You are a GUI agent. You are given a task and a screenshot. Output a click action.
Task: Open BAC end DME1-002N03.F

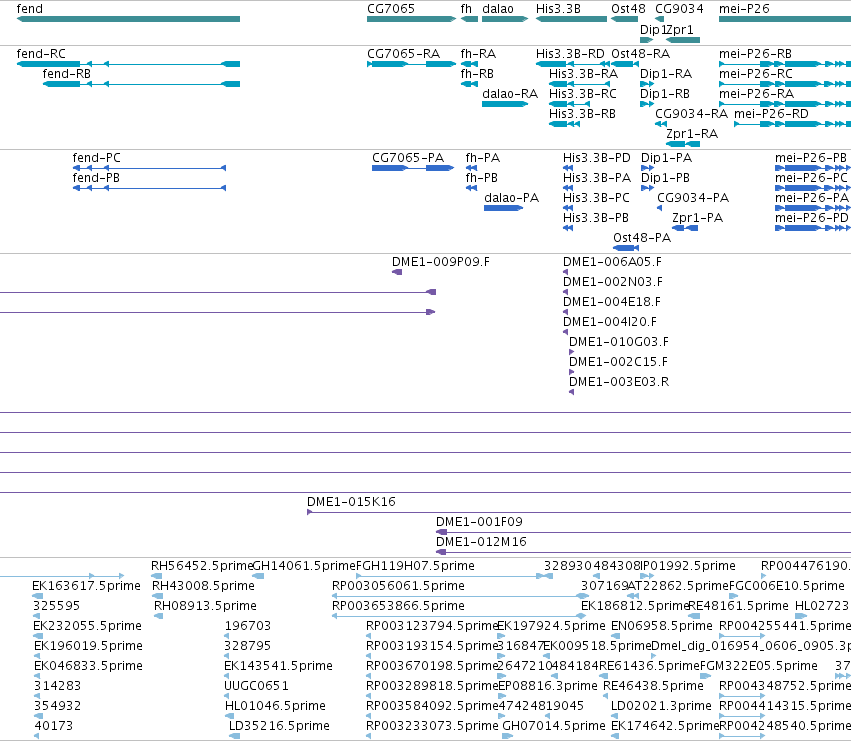613,282
